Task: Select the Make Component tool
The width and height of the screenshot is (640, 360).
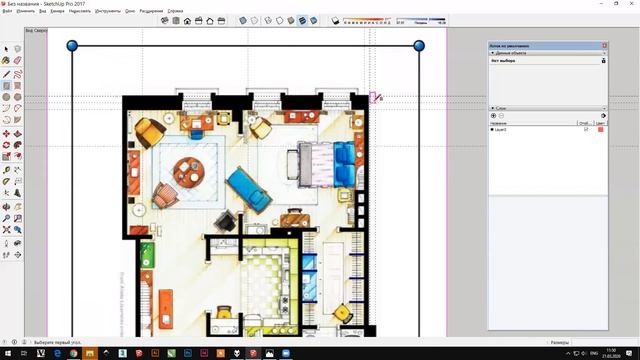Action: click(x=18, y=49)
